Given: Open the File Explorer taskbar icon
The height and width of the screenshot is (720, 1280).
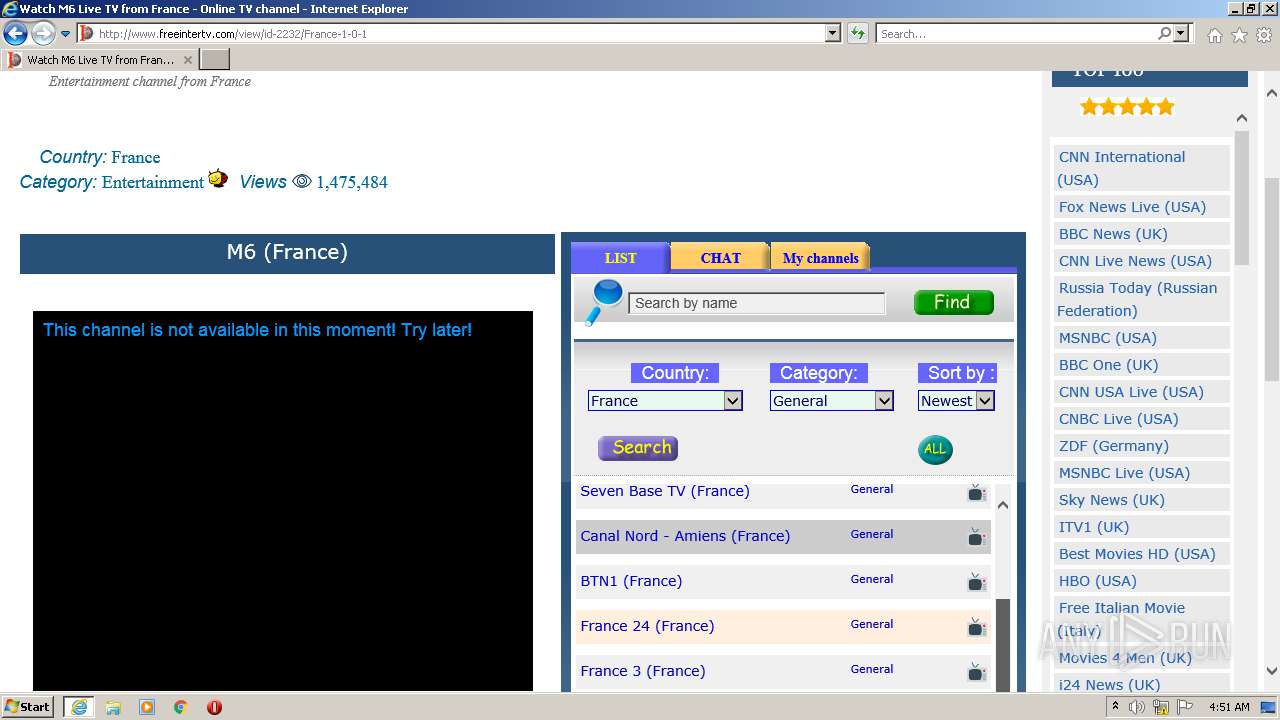Looking at the screenshot, I should [113, 707].
